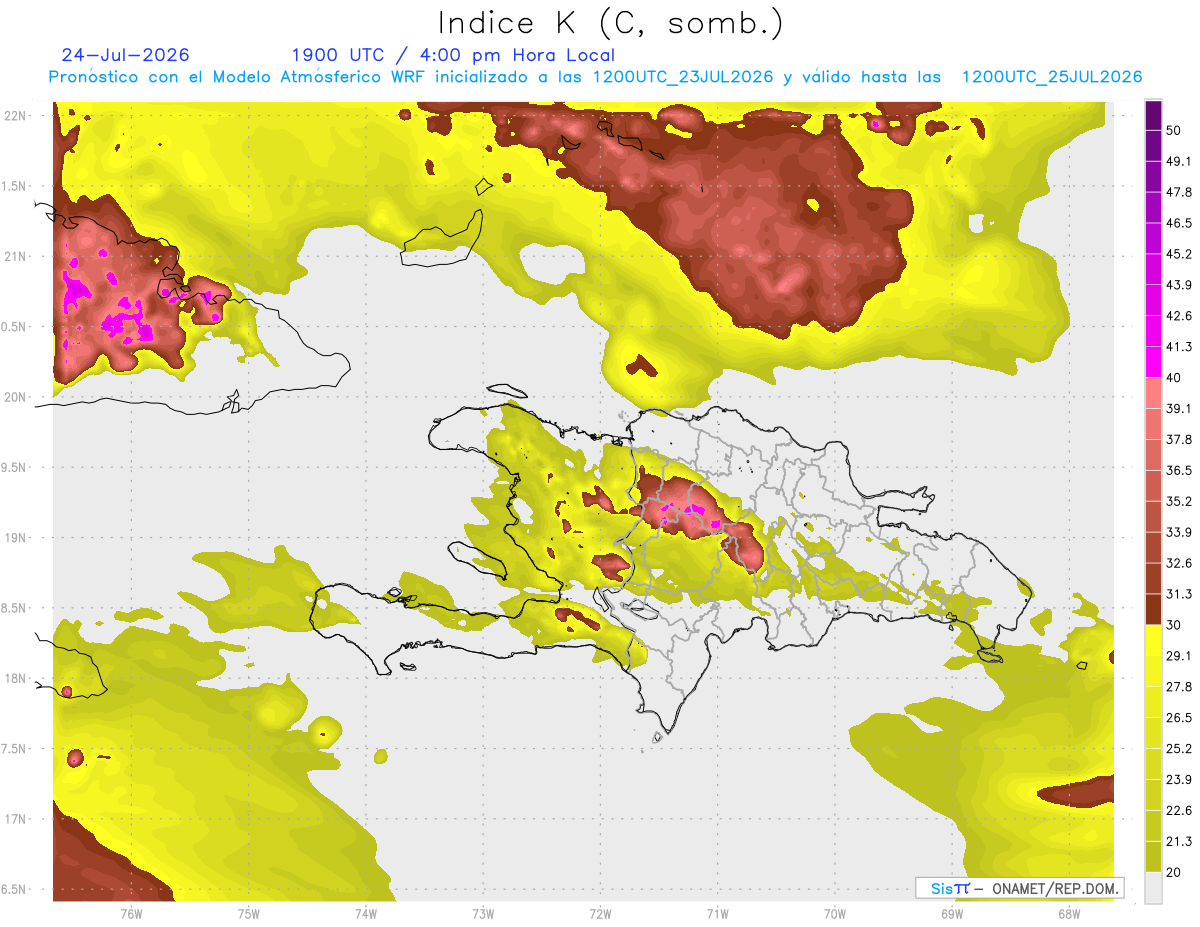1200x927 pixels.
Task: Click the legend value "33.9"
Action: [x=1179, y=532]
